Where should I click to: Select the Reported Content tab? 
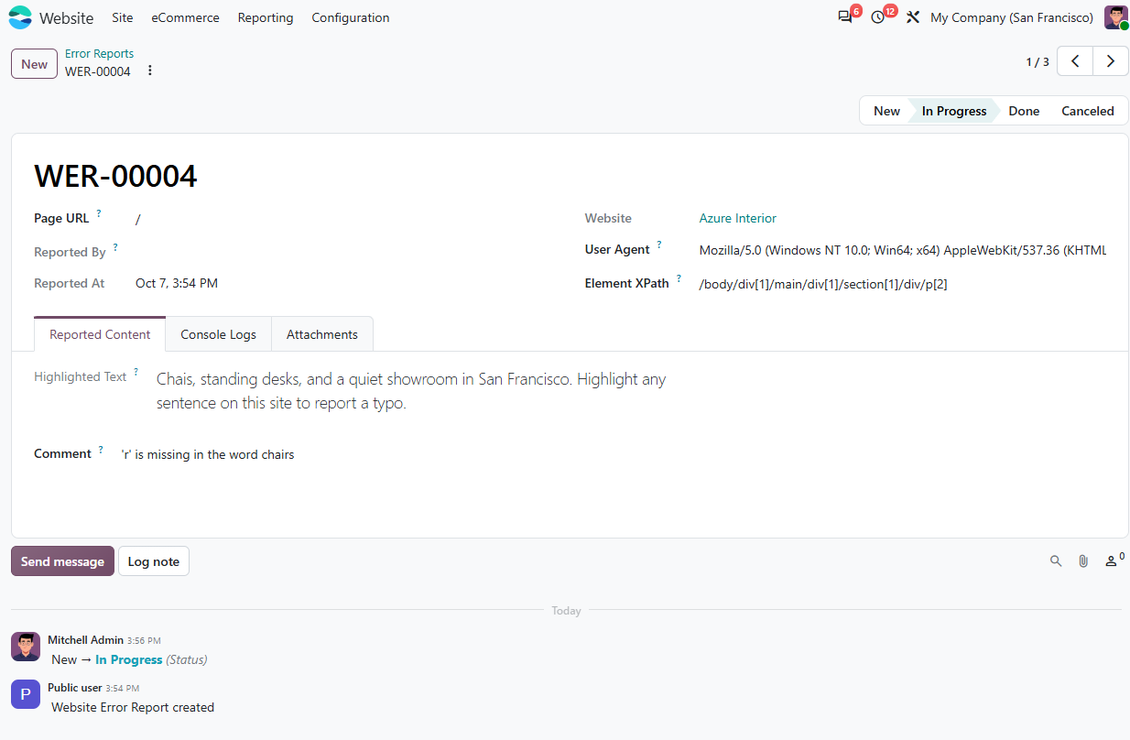(x=99, y=334)
